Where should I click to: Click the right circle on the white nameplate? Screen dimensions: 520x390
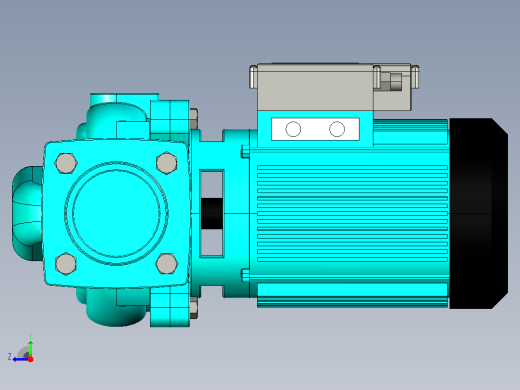(337, 129)
